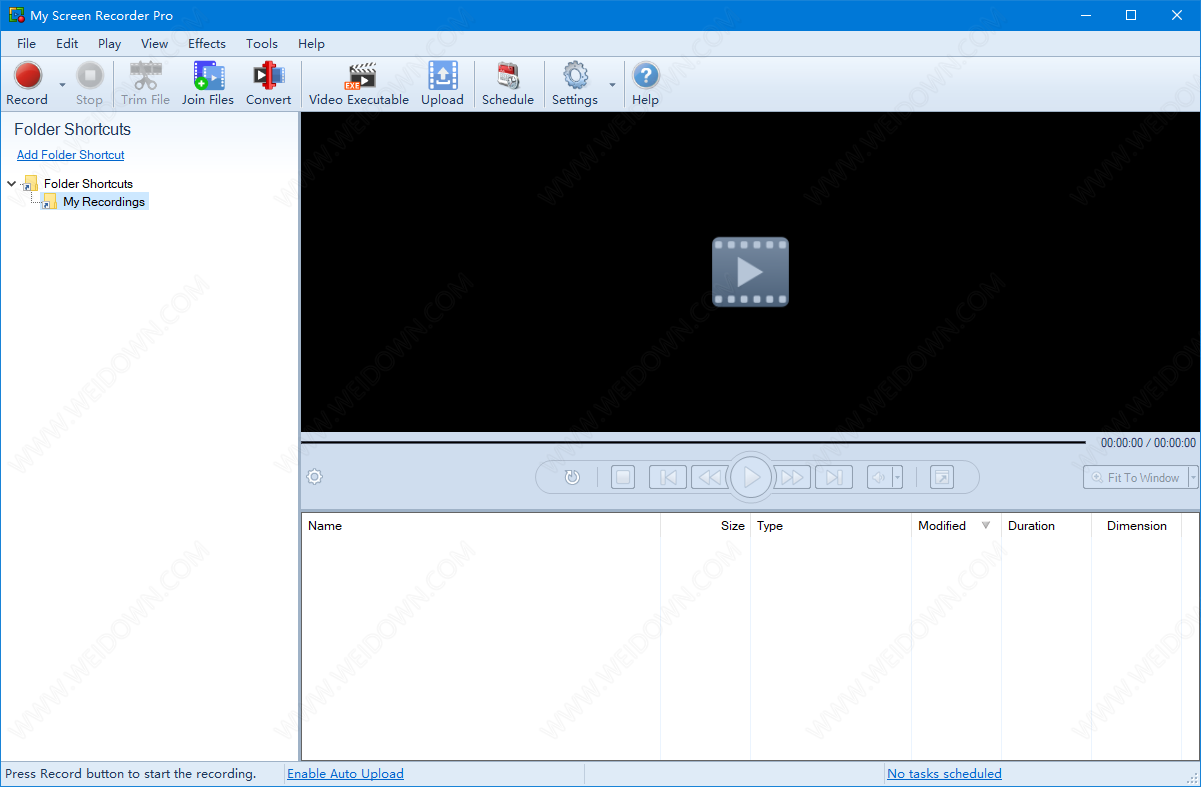
Task: Open the volume dropdown arrow
Action: (898, 478)
